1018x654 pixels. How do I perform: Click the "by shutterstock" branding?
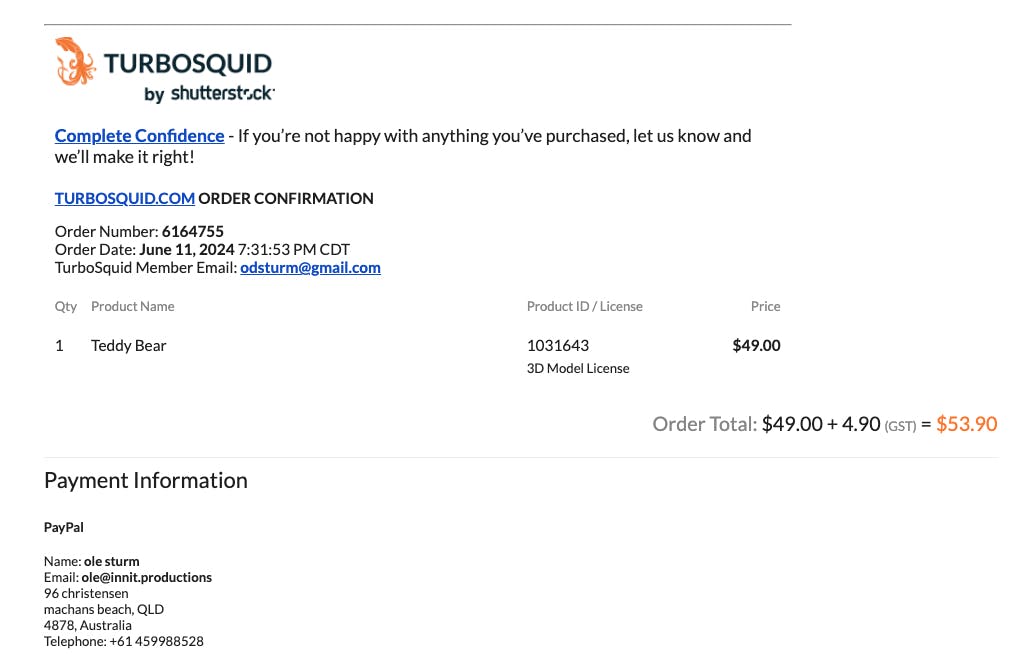(209, 94)
